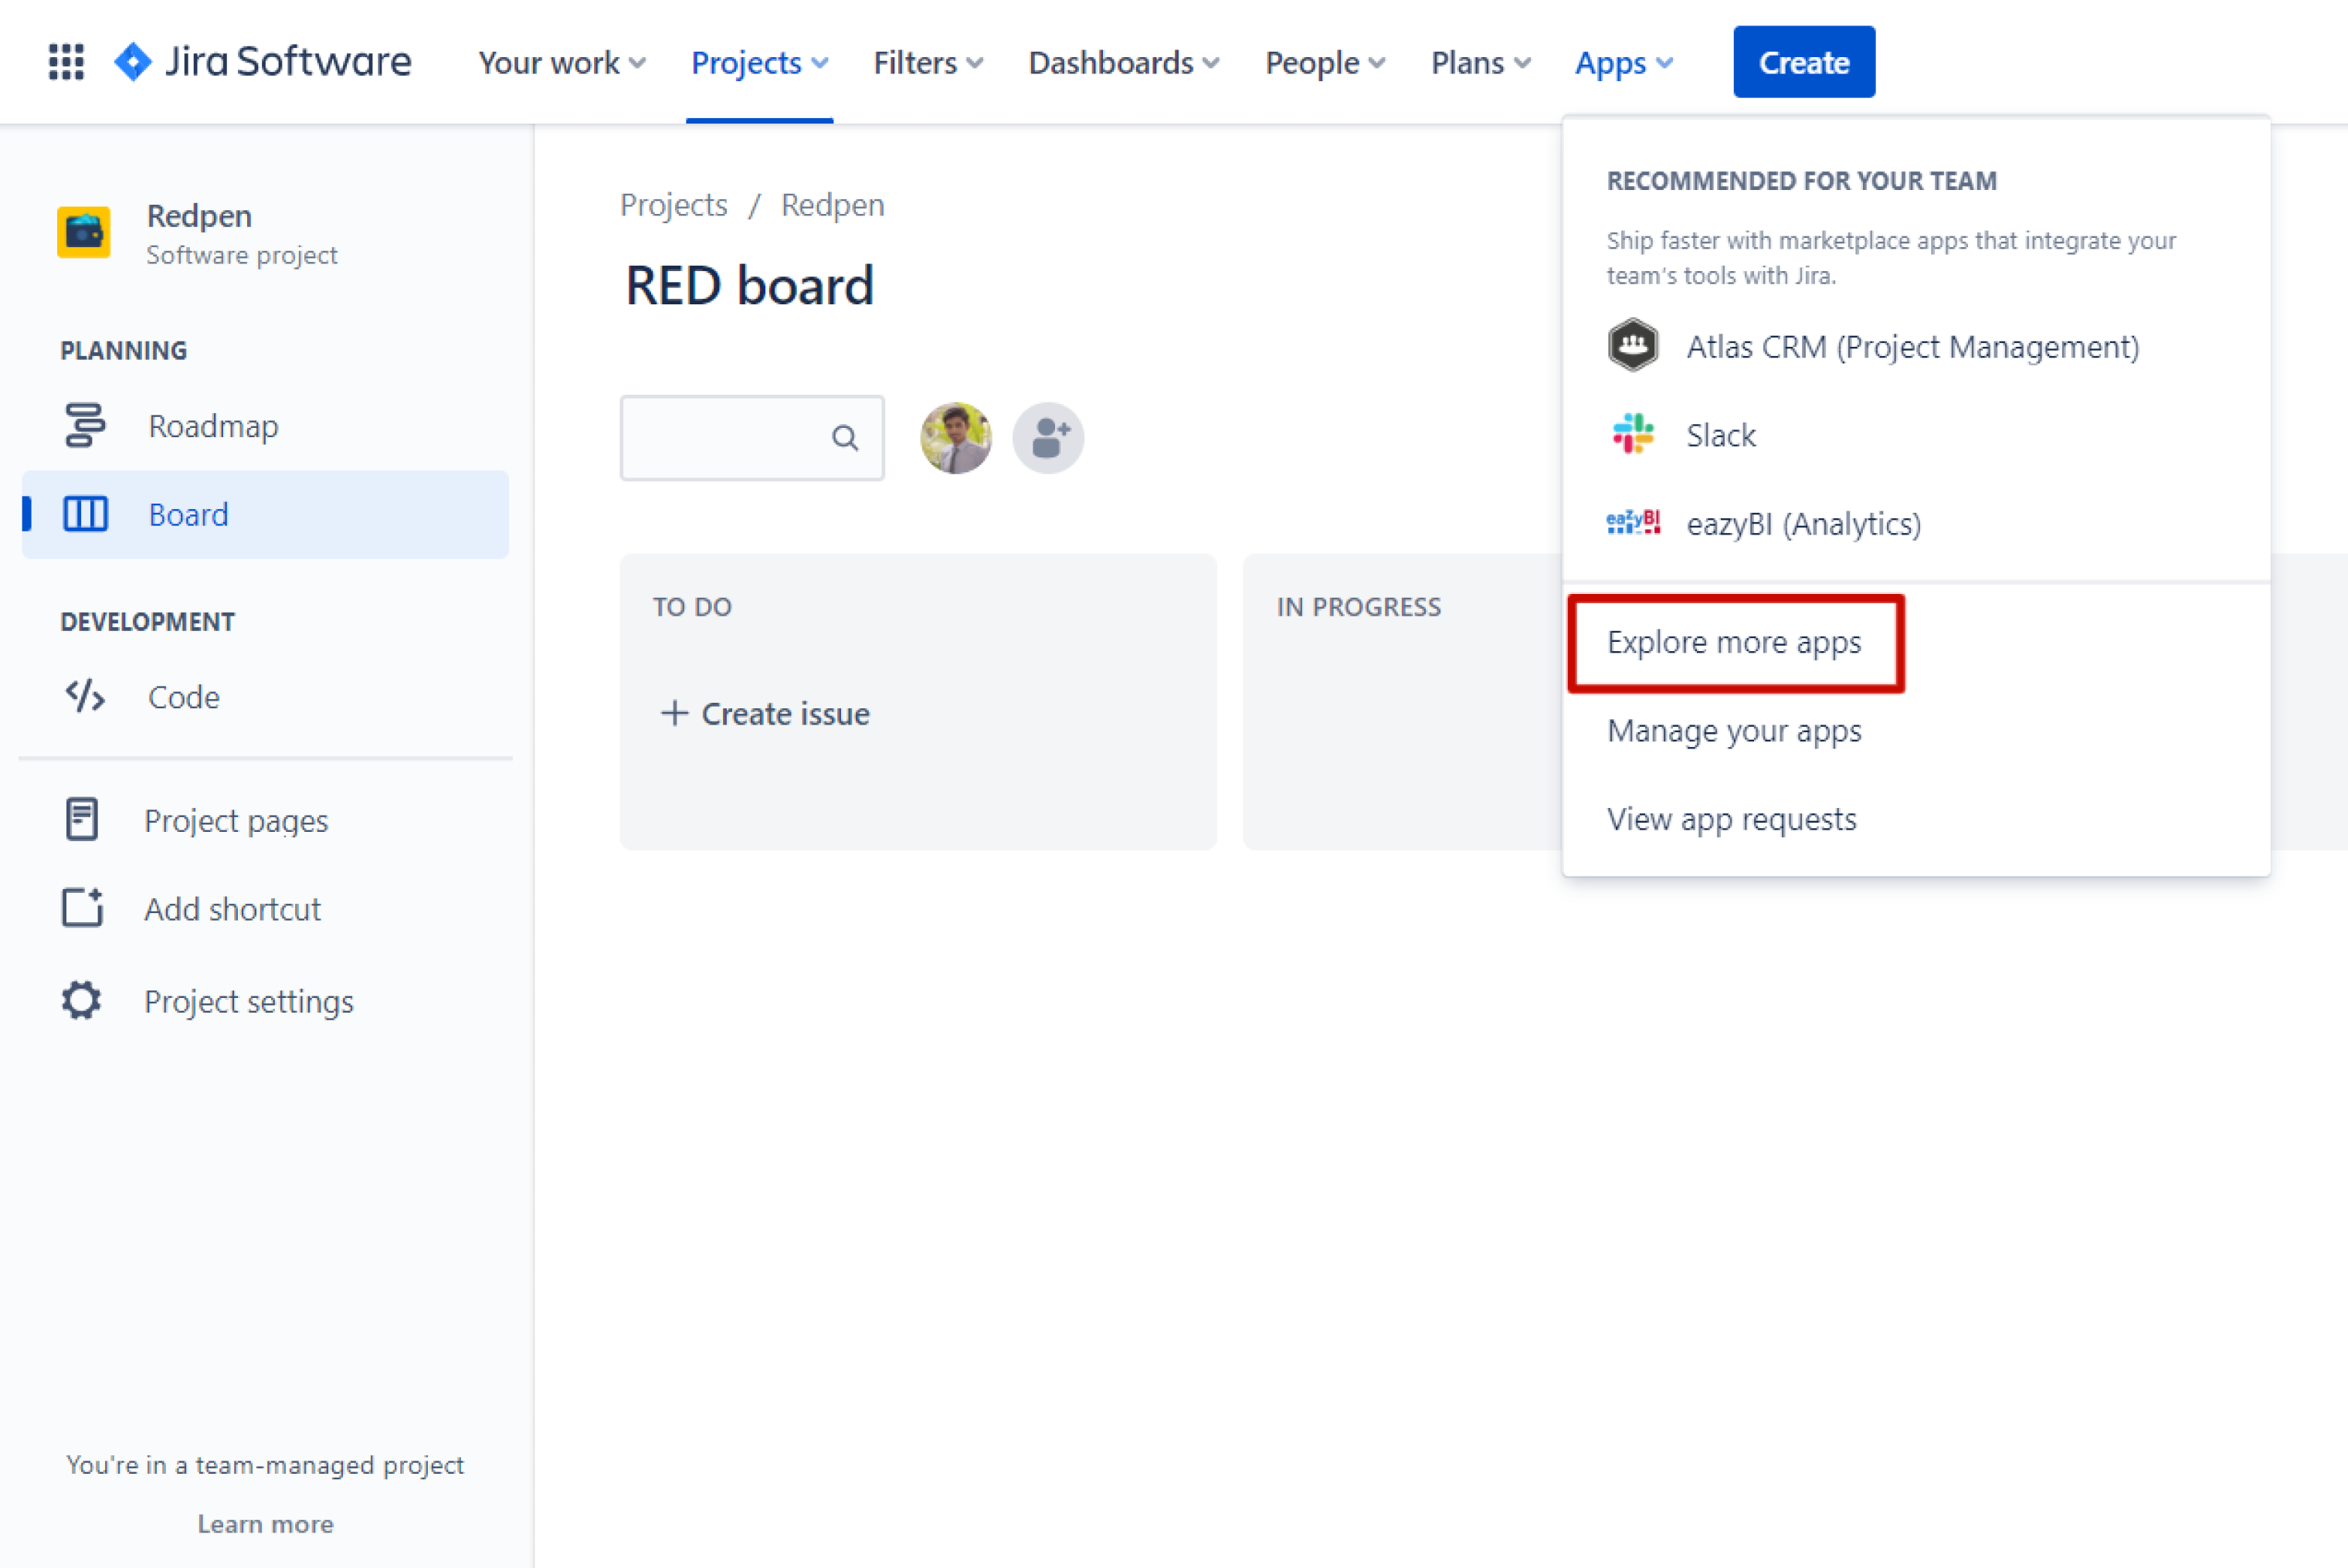The image size is (2348, 1568).
Task: Click the add people icon
Action: pyautogui.click(x=1048, y=438)
